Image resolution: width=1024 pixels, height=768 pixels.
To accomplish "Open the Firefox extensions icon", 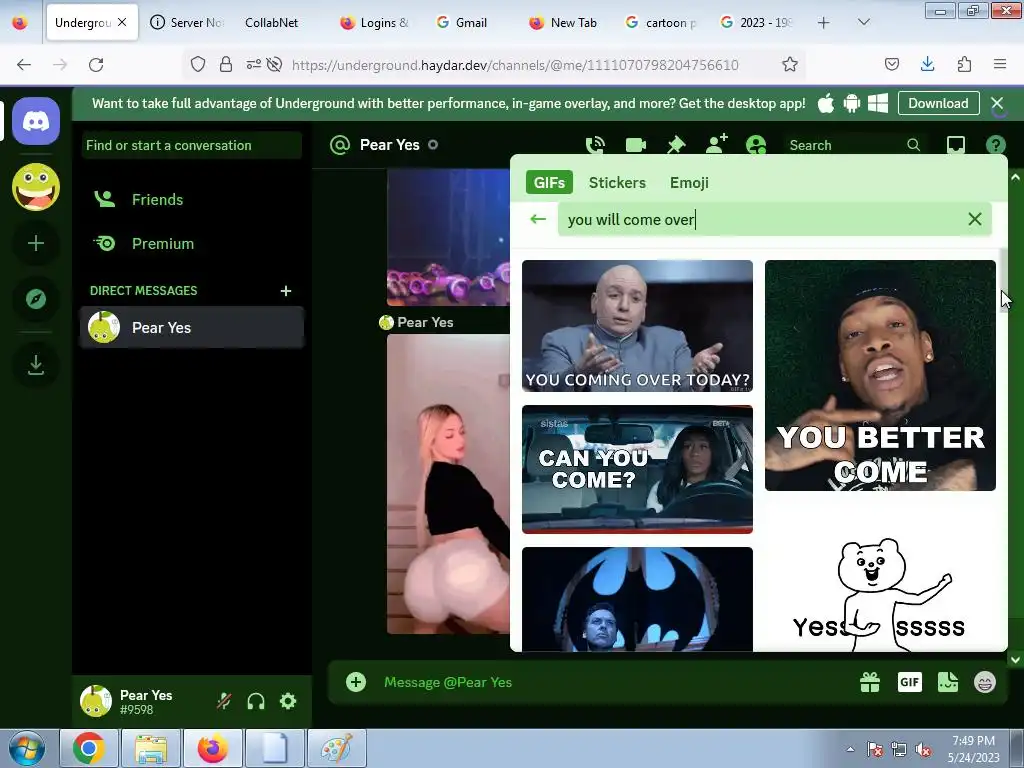I will [x=964, y=64].
